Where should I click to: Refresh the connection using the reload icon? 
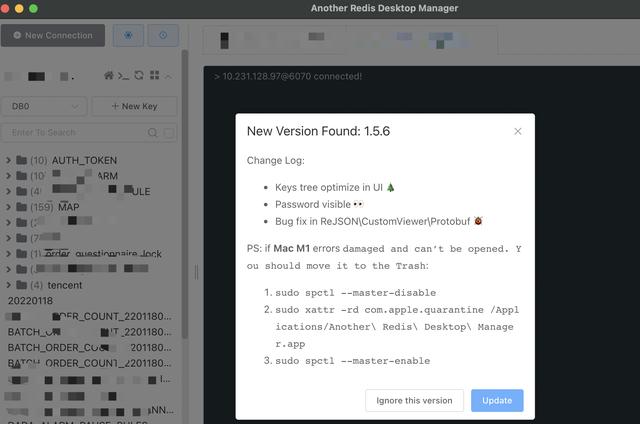(x=139, y=75)
